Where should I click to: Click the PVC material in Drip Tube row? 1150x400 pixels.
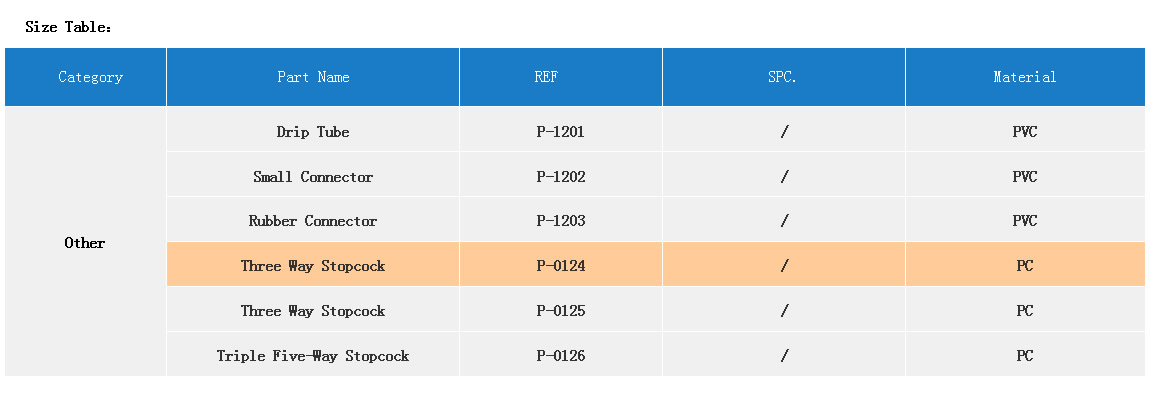coord(1024,132)
